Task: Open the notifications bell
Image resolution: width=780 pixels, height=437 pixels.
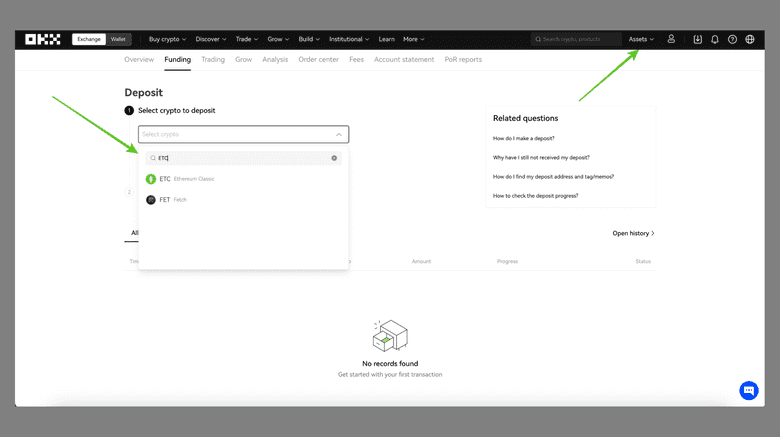Action: (x=715, y=39)
